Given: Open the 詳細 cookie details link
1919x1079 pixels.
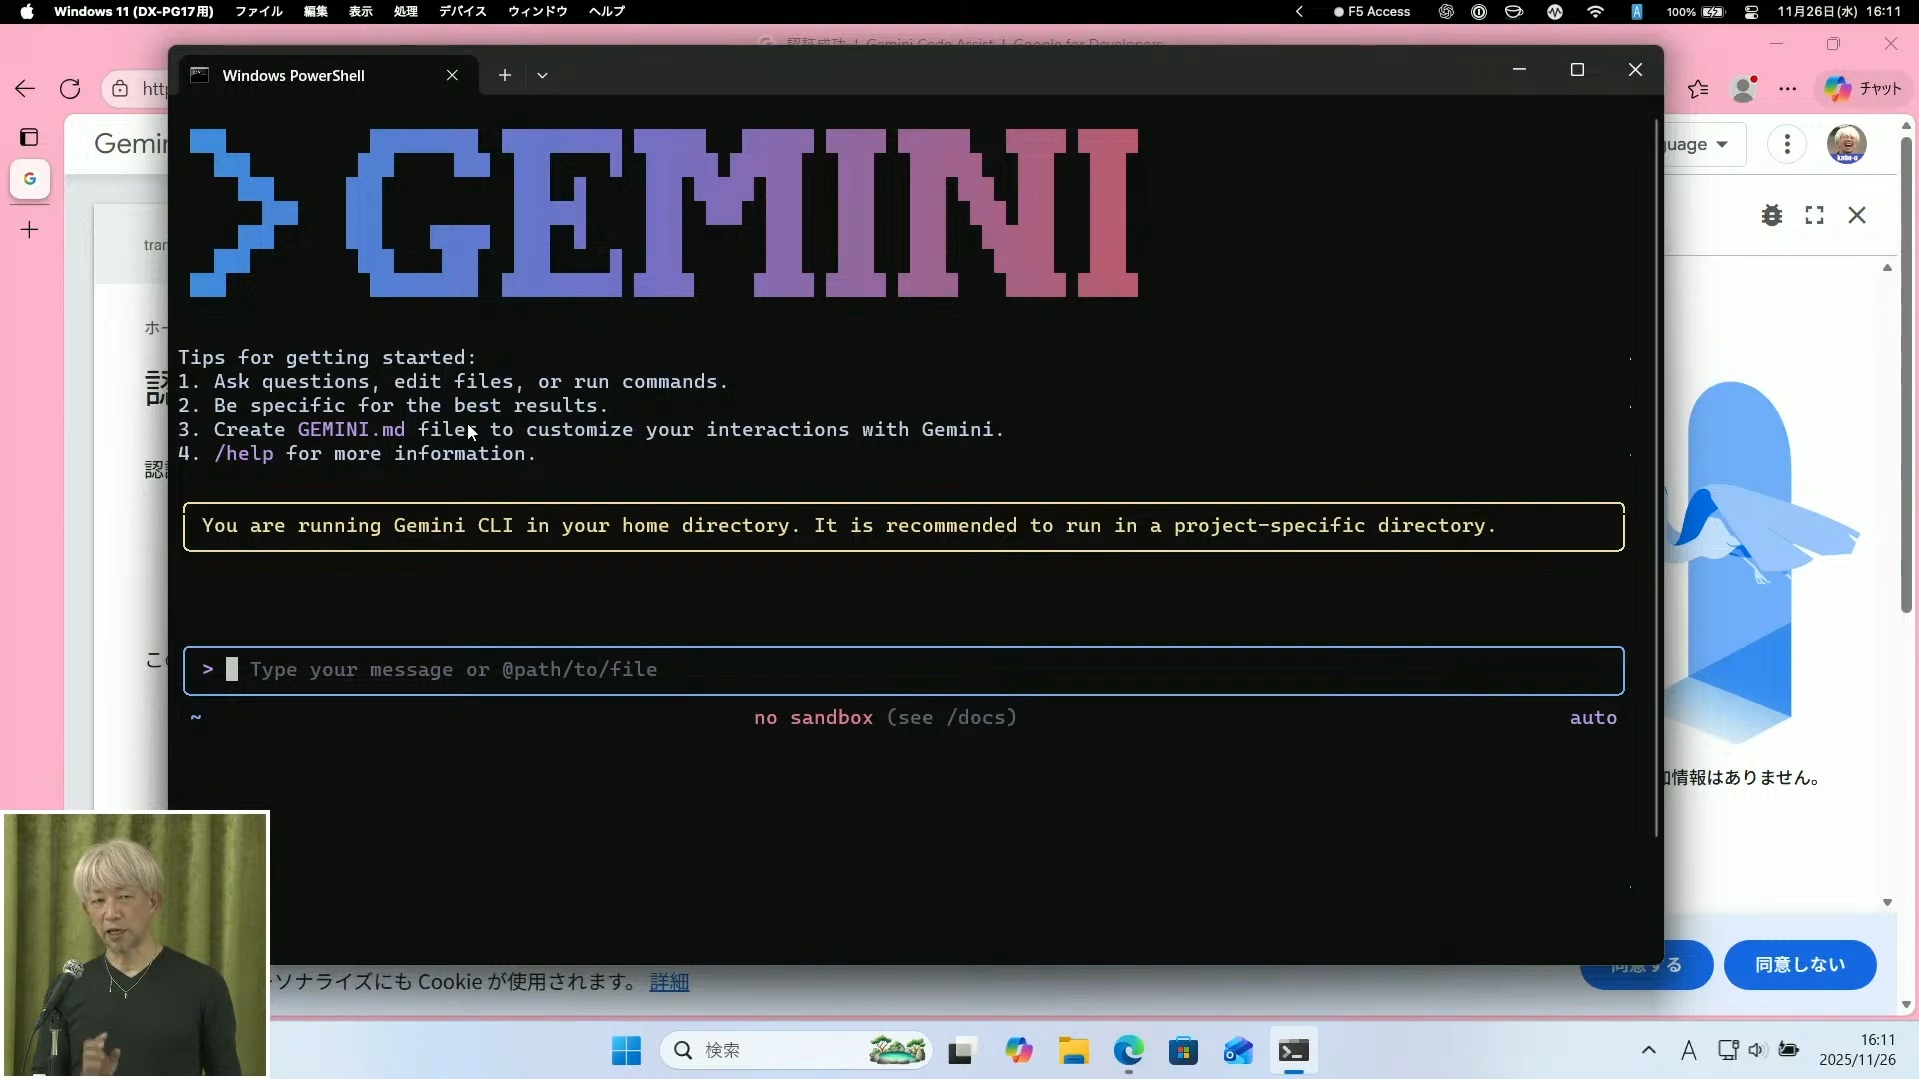Looking at the screenshot, I should tap(669, 982).
